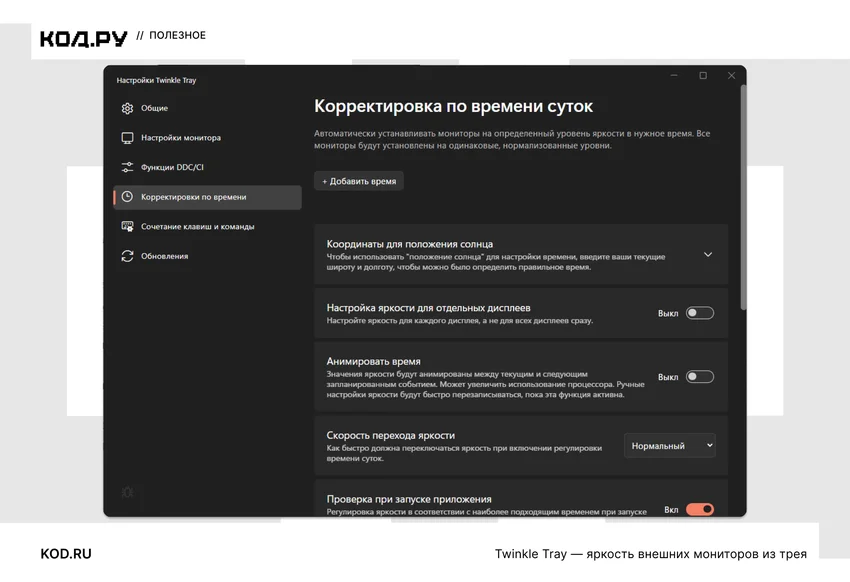Switch to Функции DDC/CI section
Viewport: 850px width, 582px height.
point(207,167)
